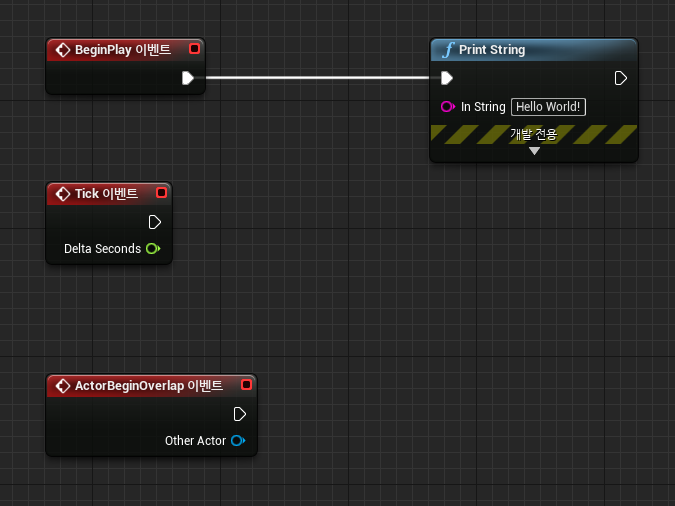The width and height of the screenshot is (675, 506).
Task: Click the green Delta Seconds output pin
Action: pos(153,249)
